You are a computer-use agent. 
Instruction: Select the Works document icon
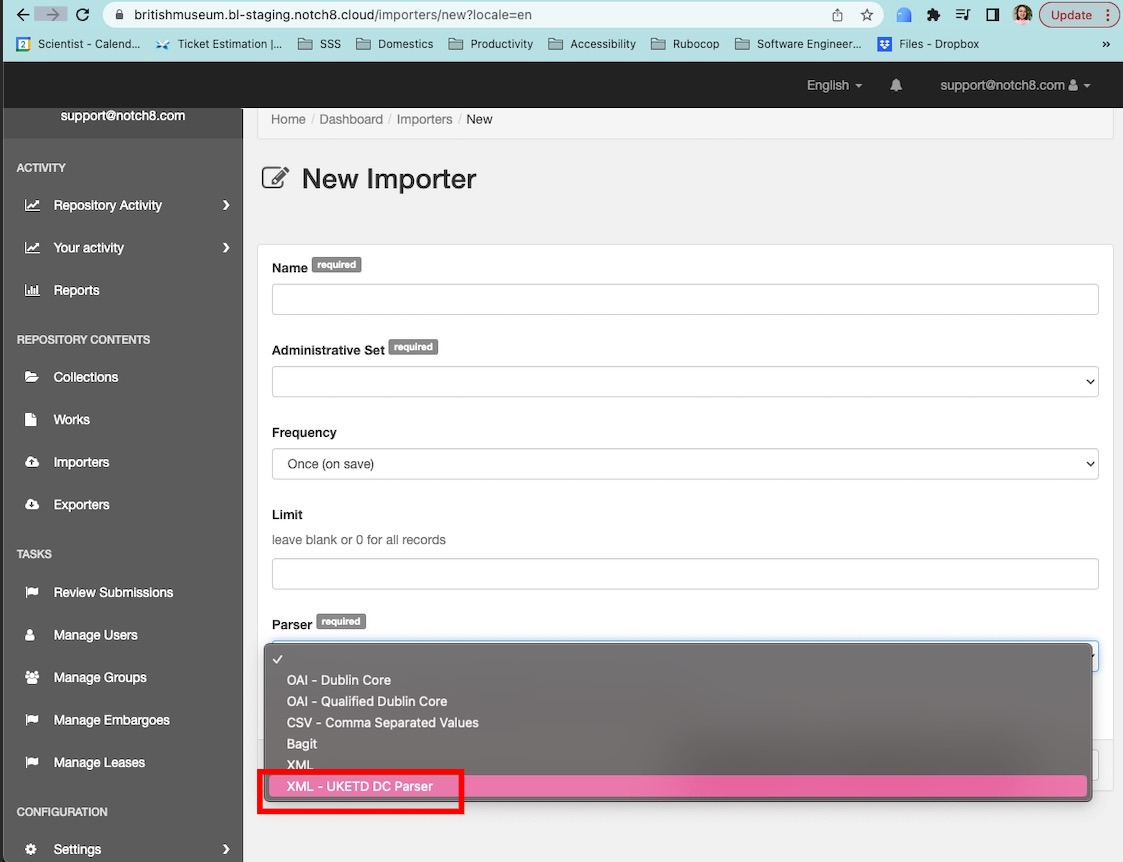(33, 419)
